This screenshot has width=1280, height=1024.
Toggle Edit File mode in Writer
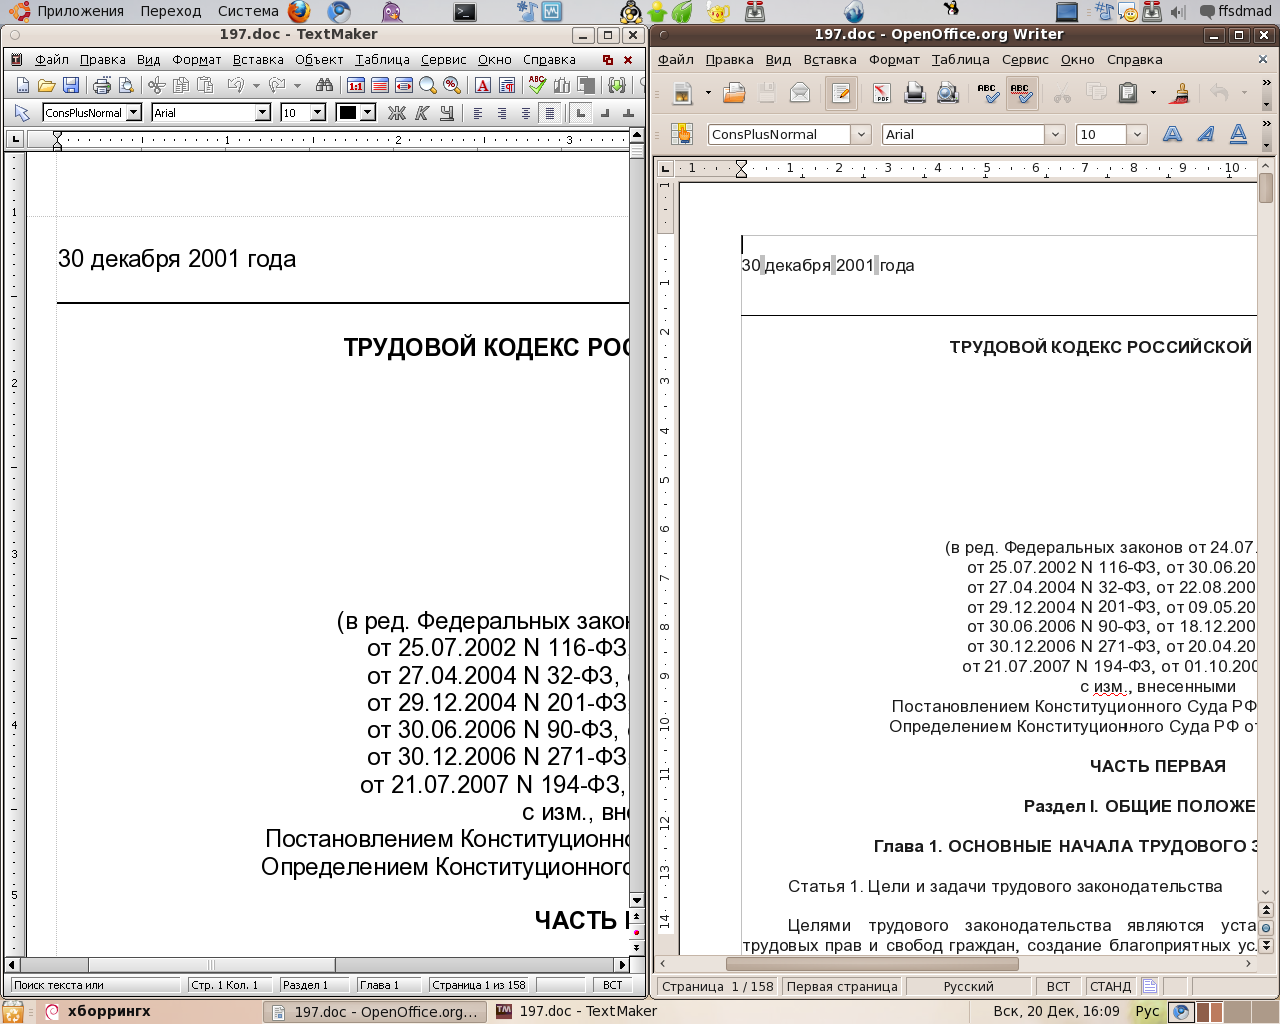point(841,94)
